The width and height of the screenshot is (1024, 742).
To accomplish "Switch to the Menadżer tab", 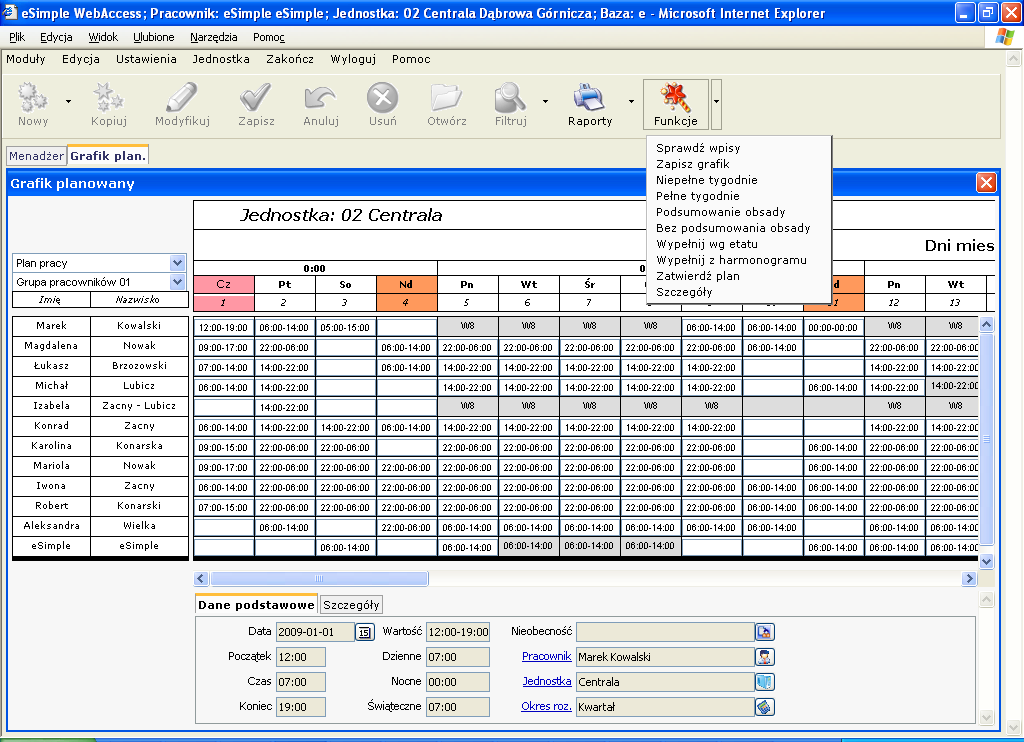I will [37, 155].
